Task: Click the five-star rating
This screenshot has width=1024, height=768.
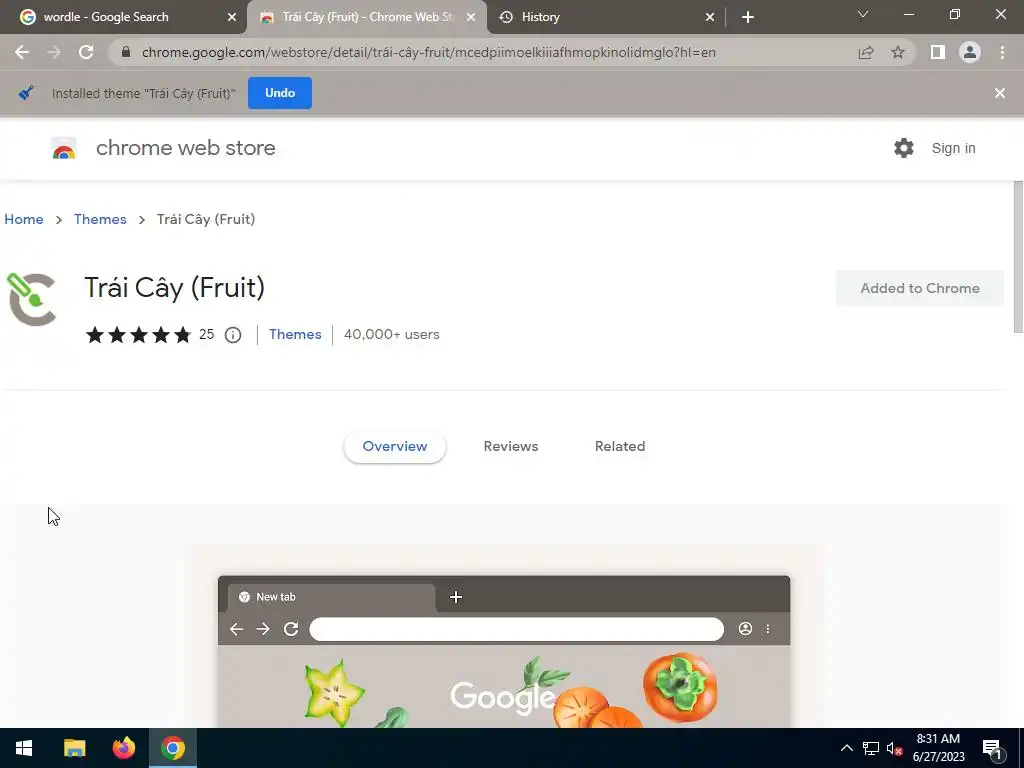Action: (138, 335)
